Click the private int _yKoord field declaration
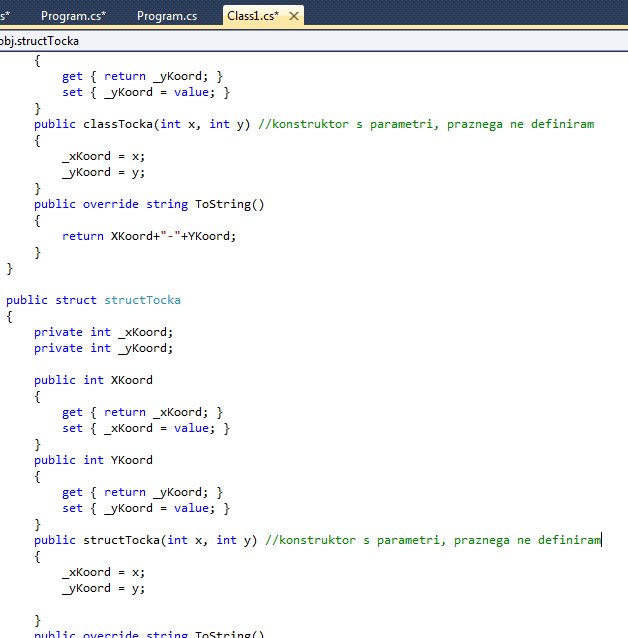The width and height of the screenshot is (628, 638). point(103,348)
